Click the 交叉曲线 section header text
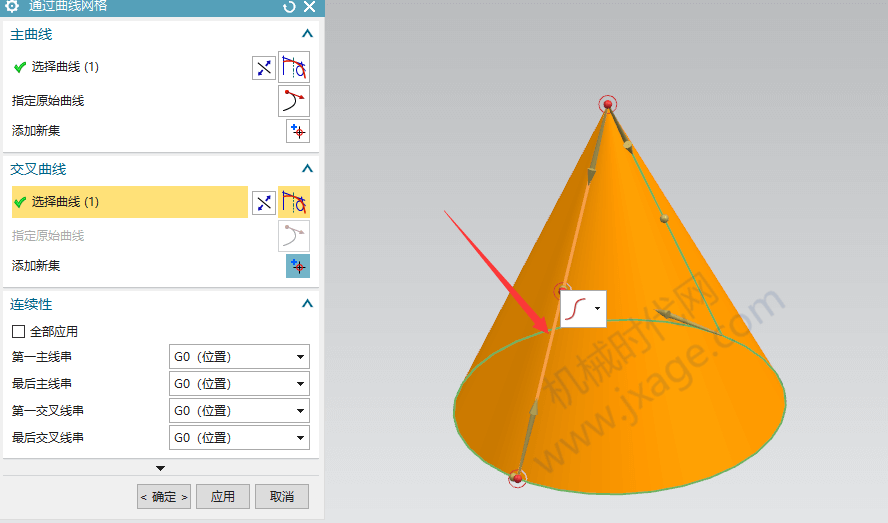The width and height of the screenshot is (888, 523). (x=38, y=169)
